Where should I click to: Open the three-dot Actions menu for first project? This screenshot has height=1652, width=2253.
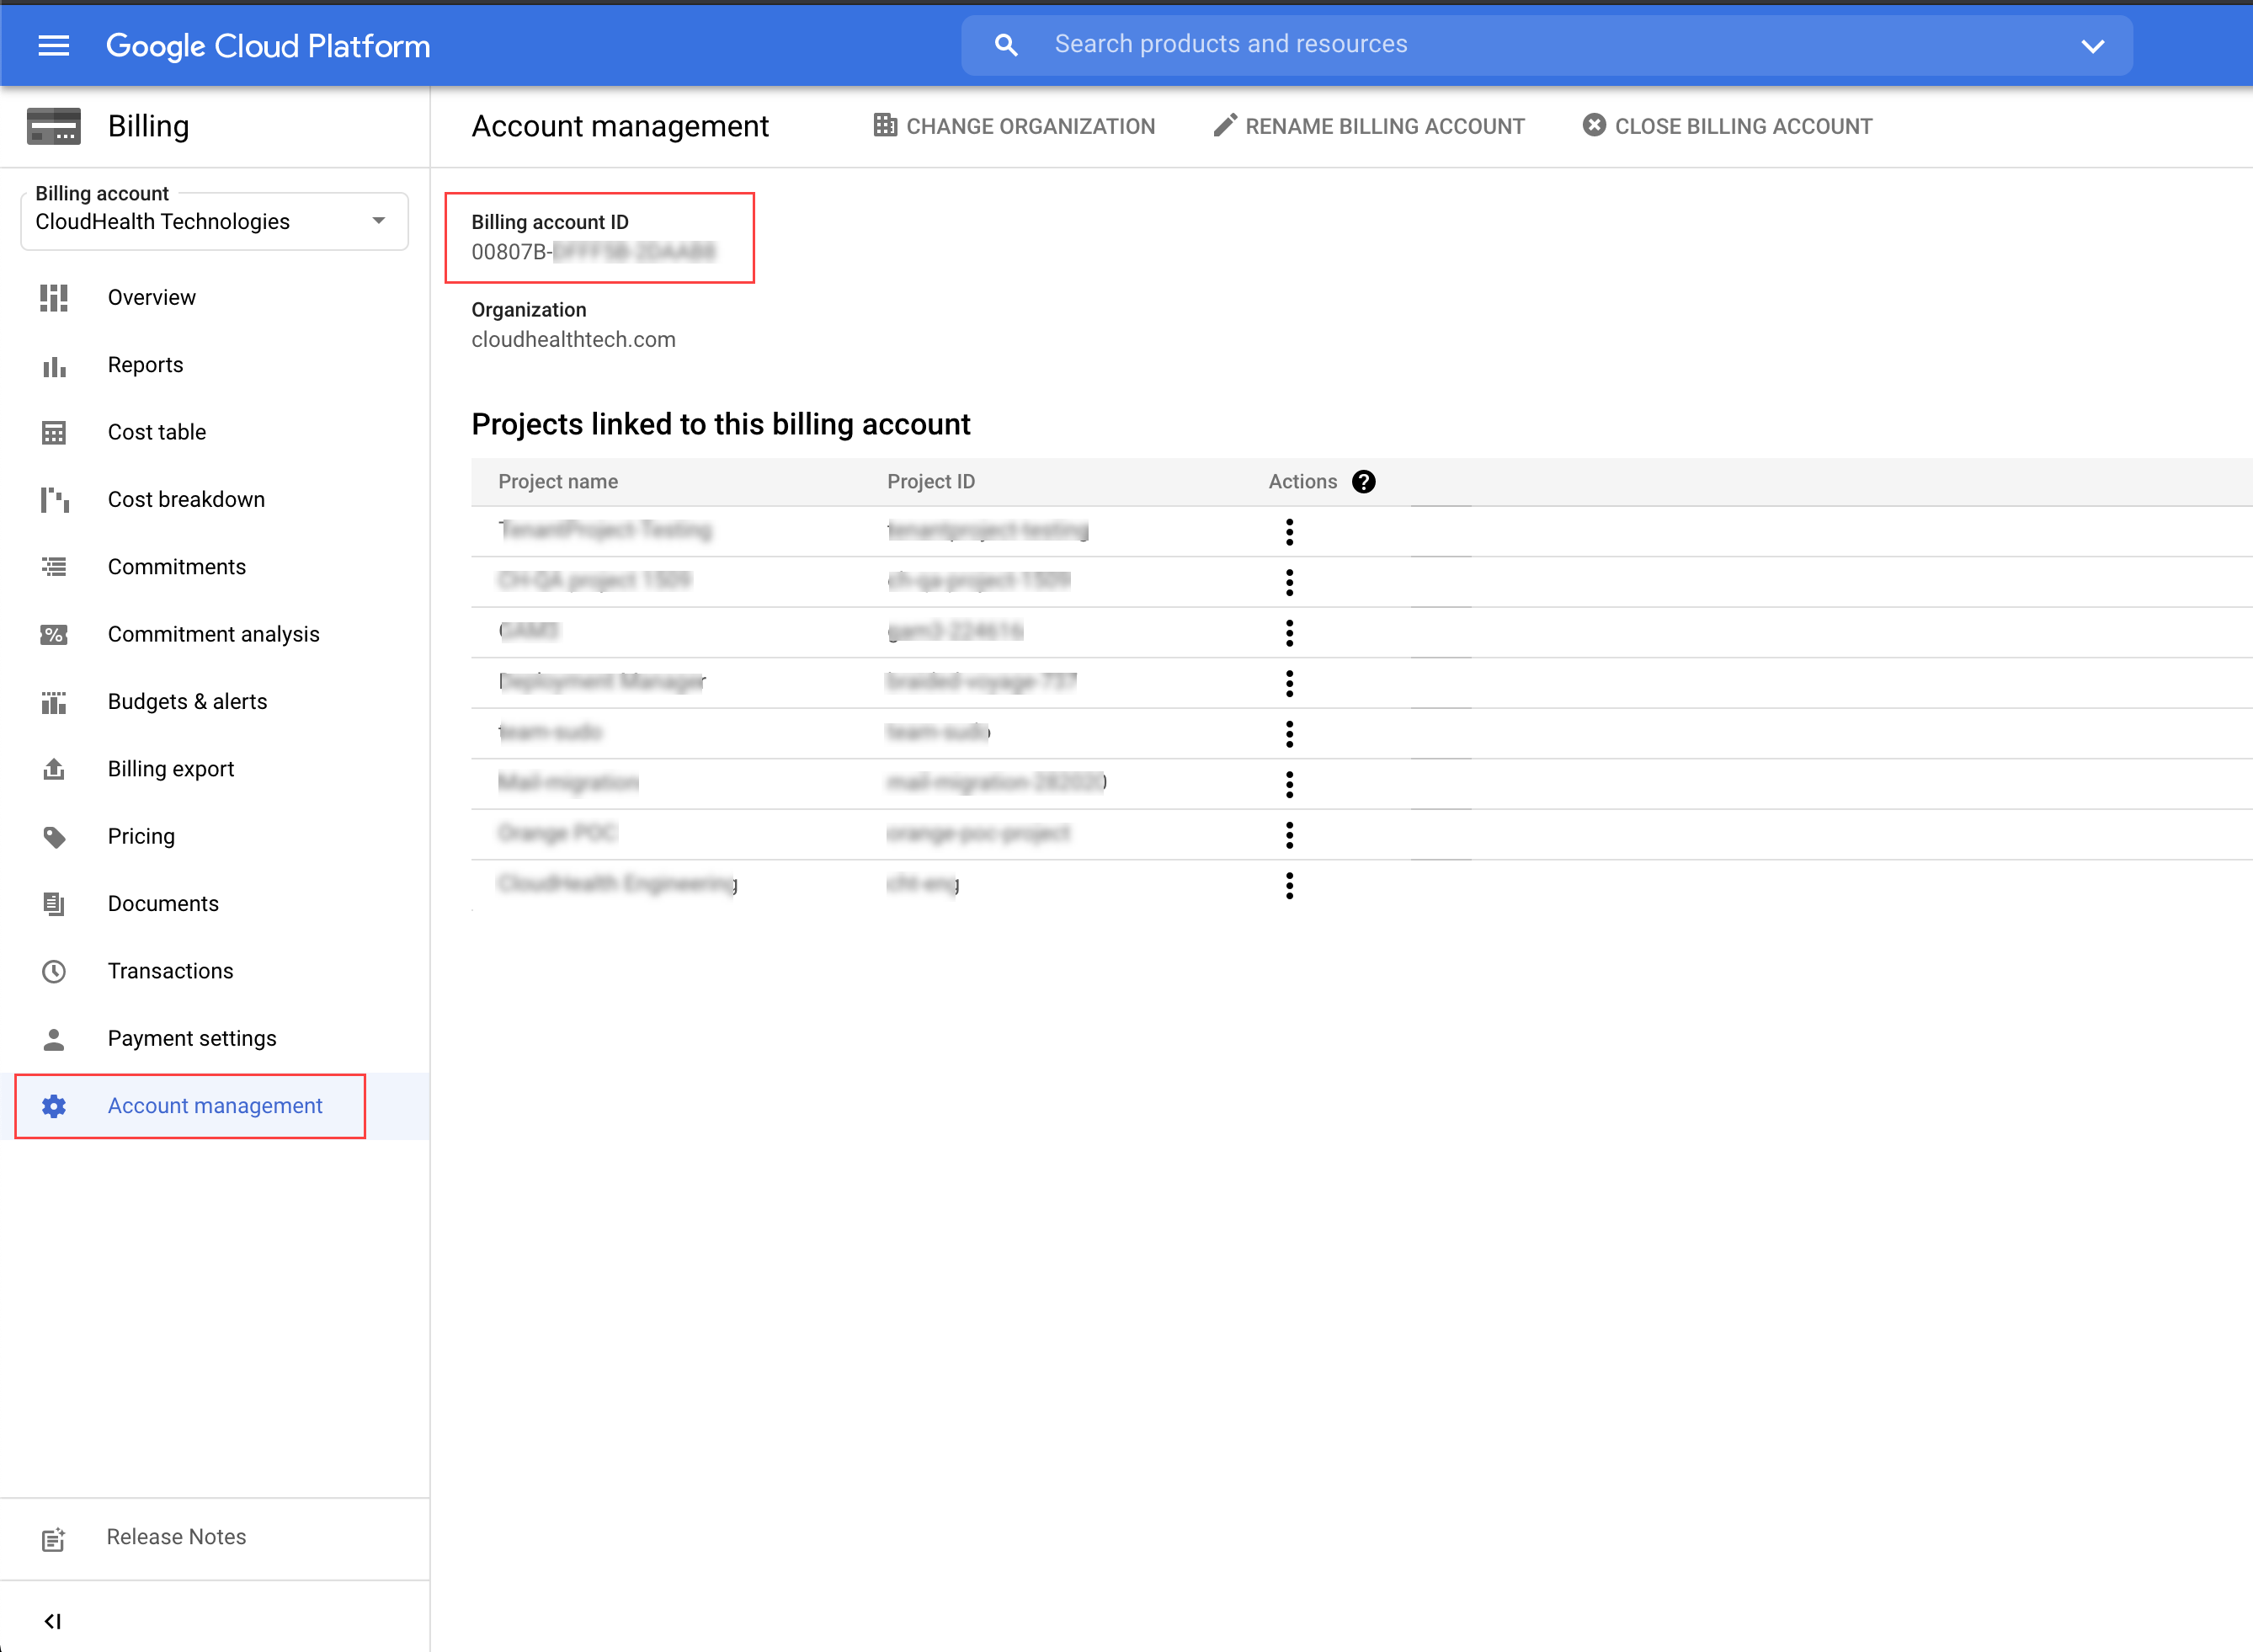point(1289,531)
